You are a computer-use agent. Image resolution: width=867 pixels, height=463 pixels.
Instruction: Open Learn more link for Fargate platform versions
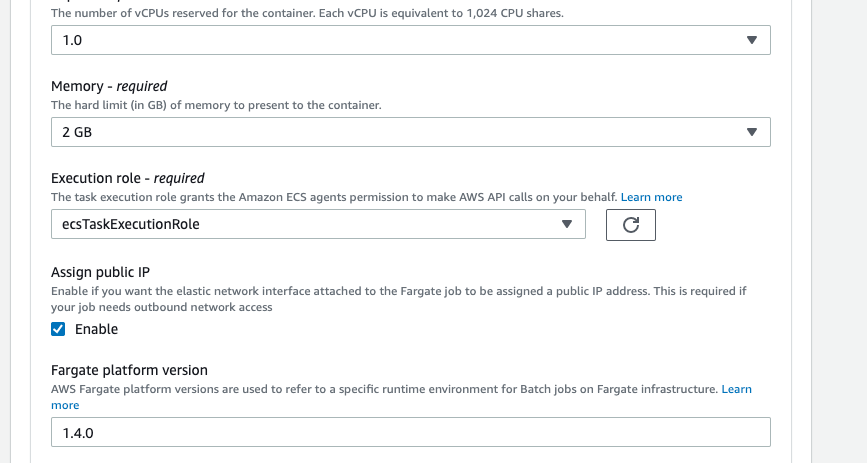pyautogui.click(x=737, y=388)
